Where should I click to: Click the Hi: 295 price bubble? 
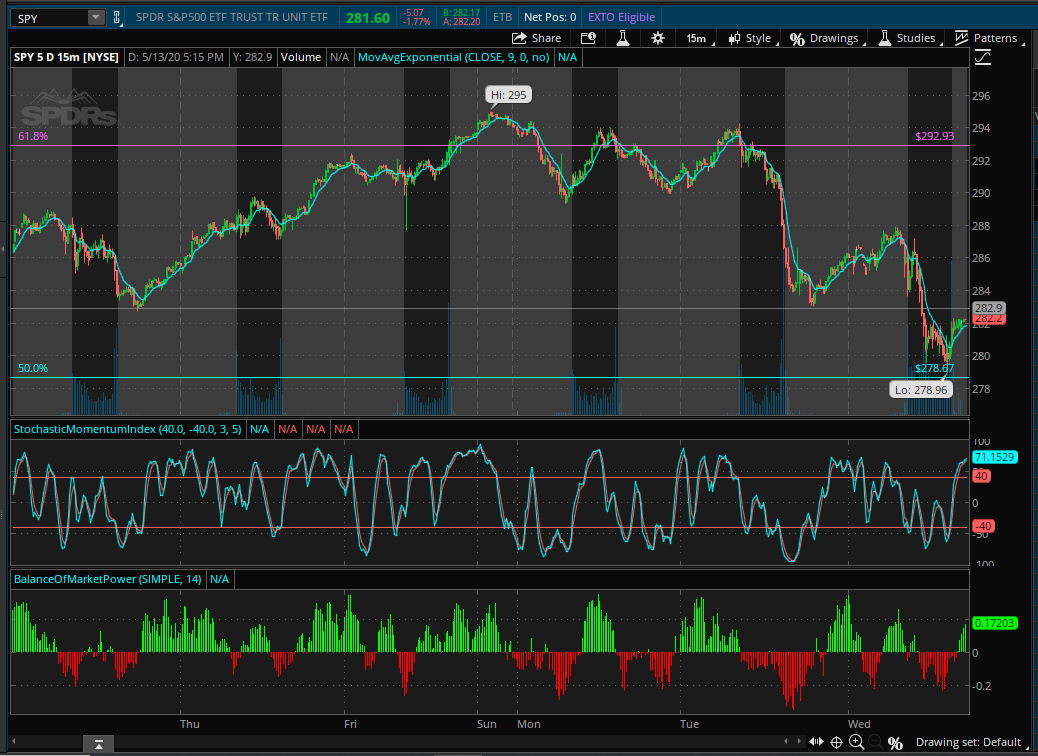508,95
